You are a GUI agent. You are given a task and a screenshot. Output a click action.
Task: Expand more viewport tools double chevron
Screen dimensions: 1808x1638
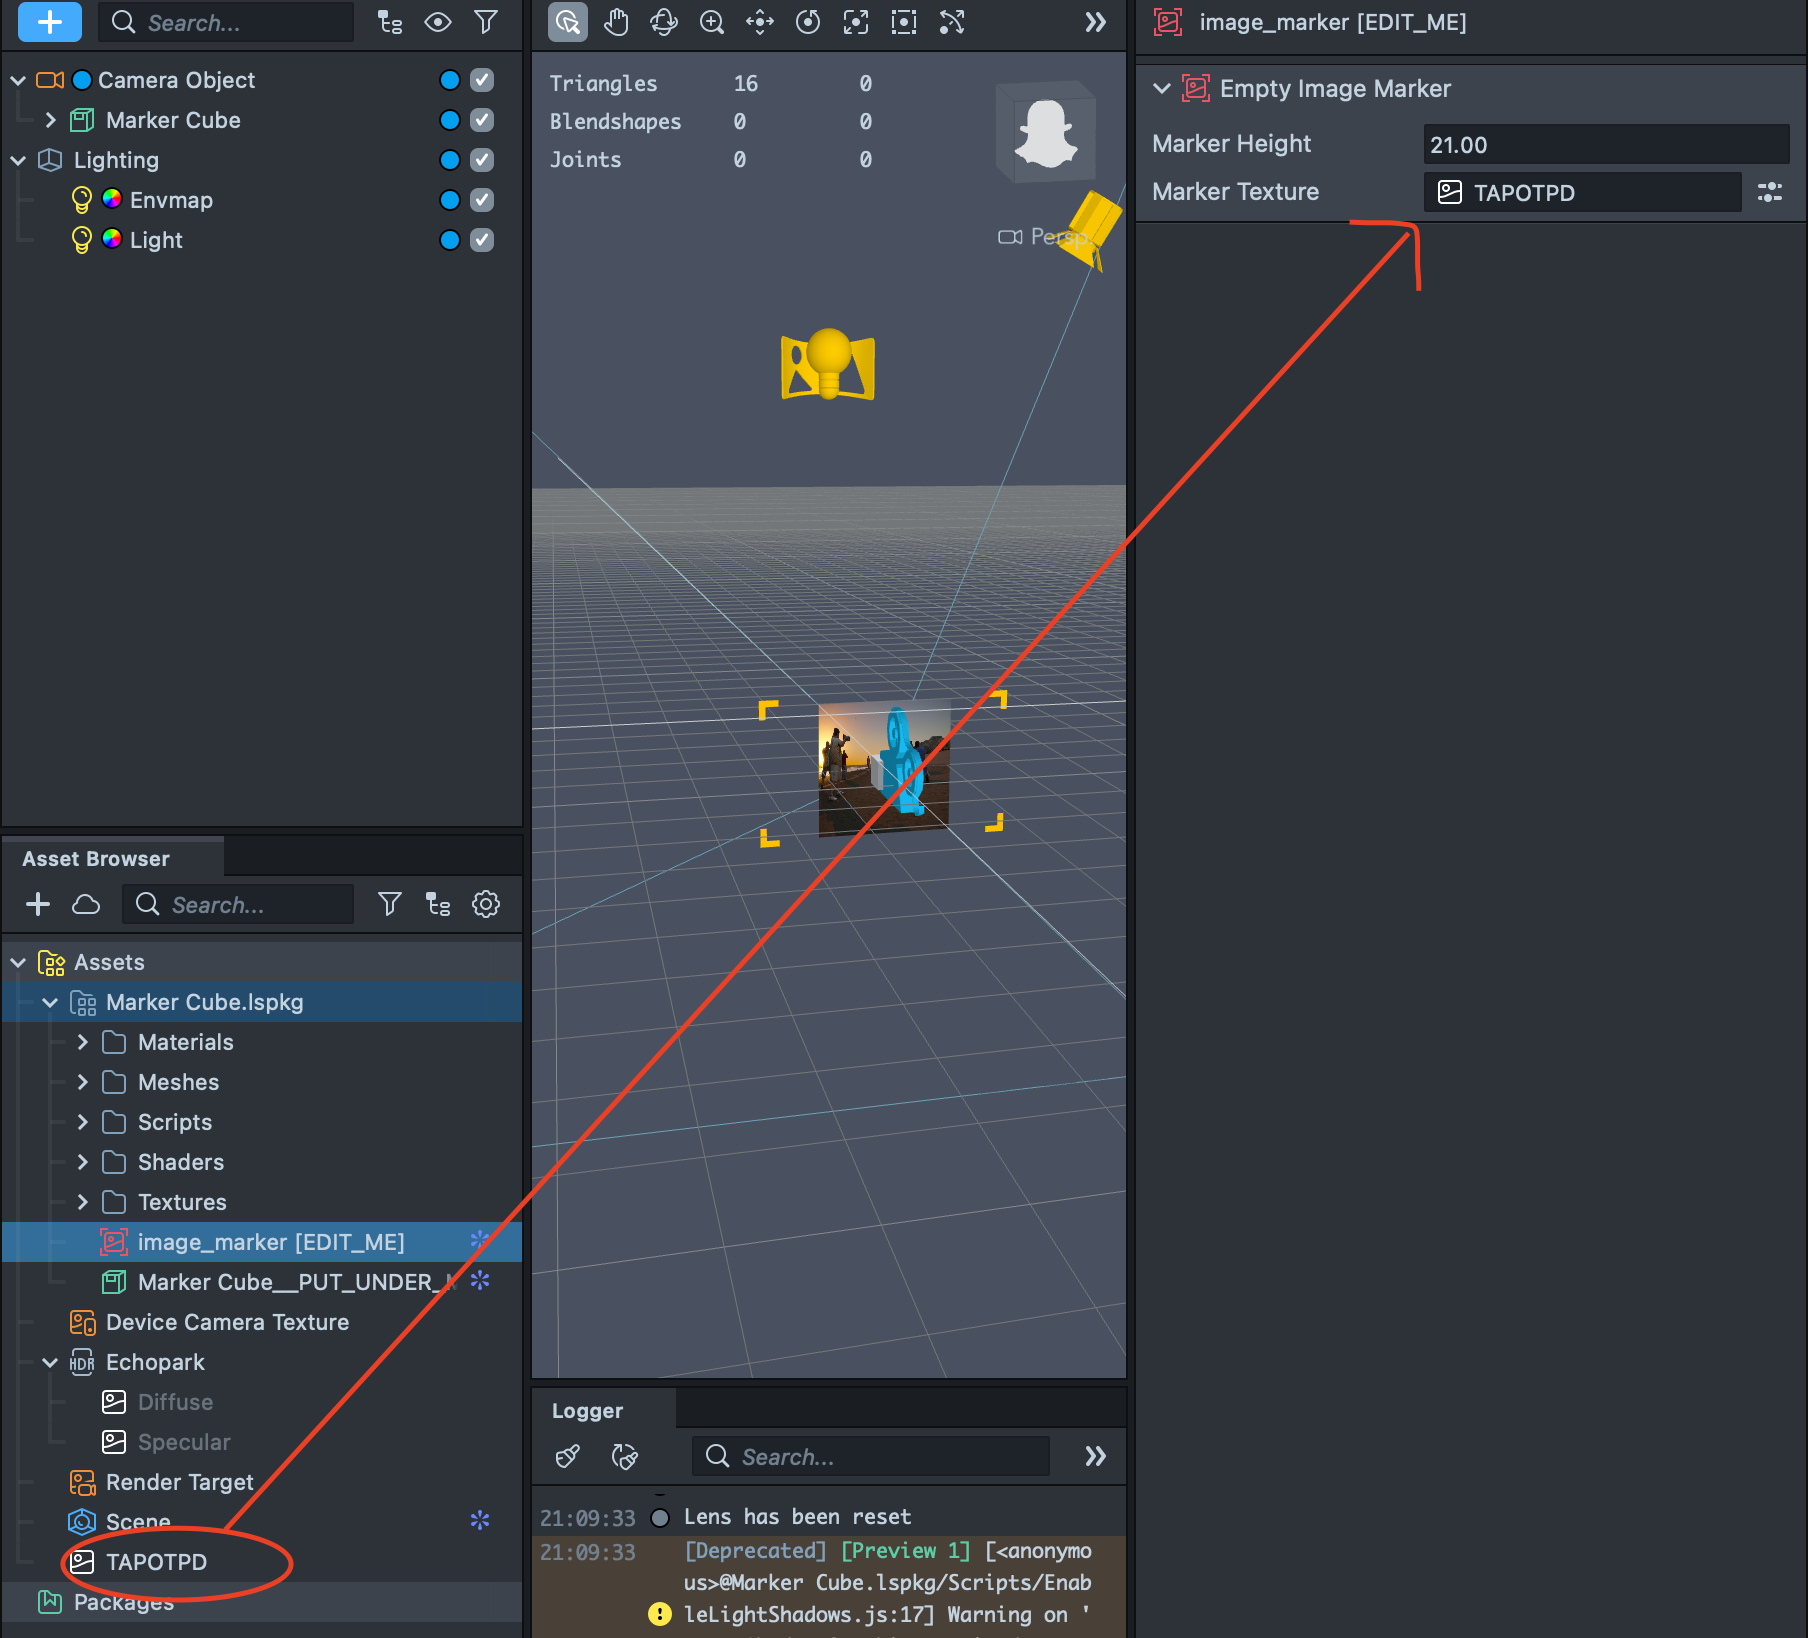tap(1096, 22)
